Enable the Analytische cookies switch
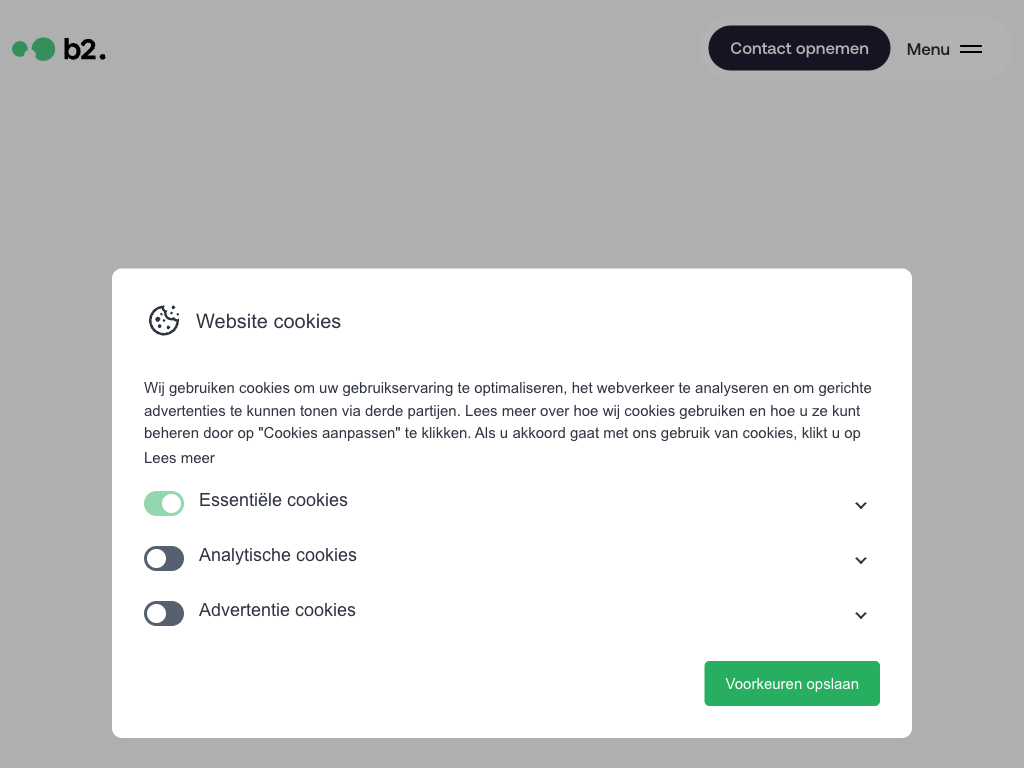 coord(164,558)
